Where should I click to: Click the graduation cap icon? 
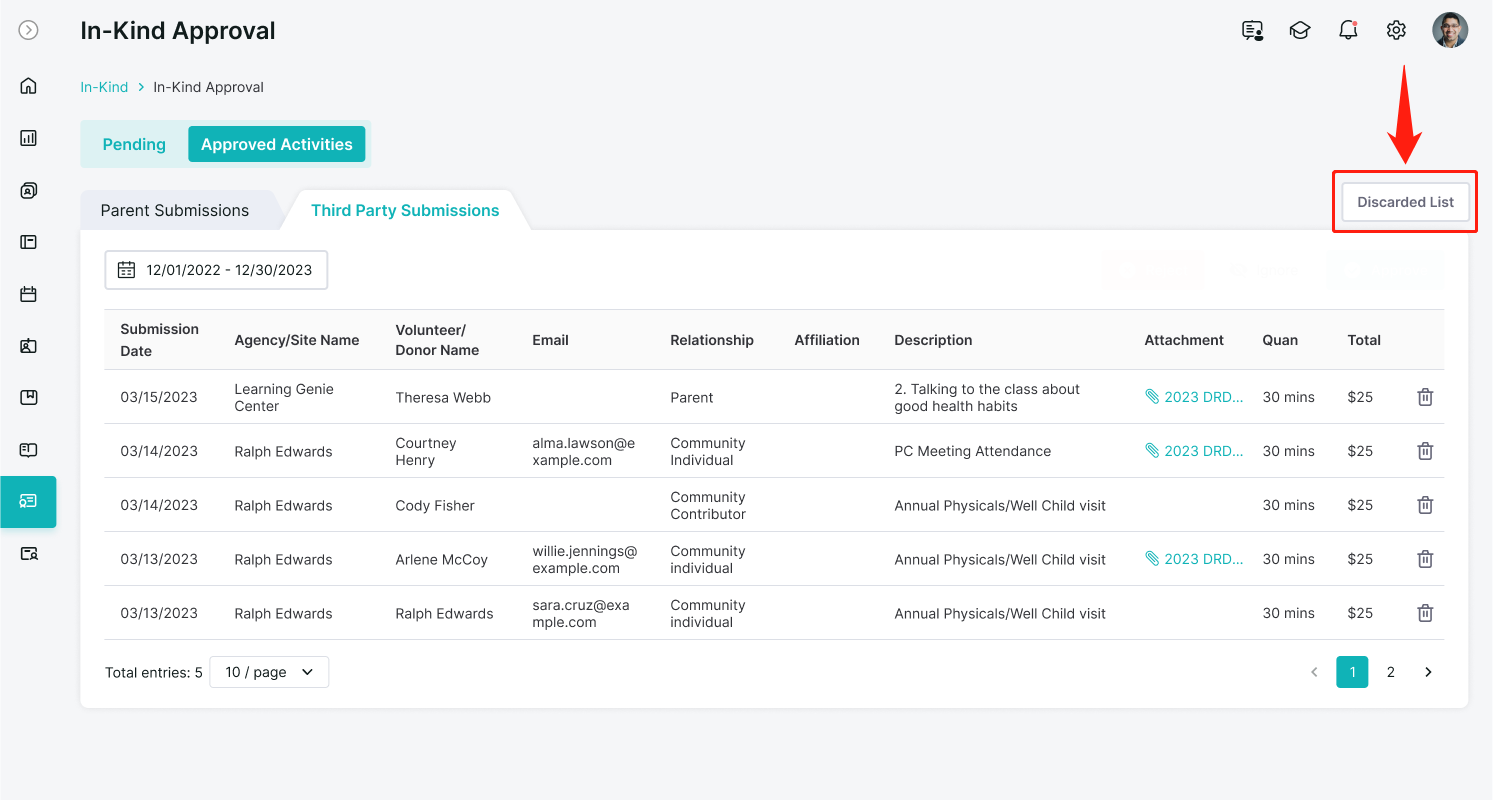(1300, 30)
